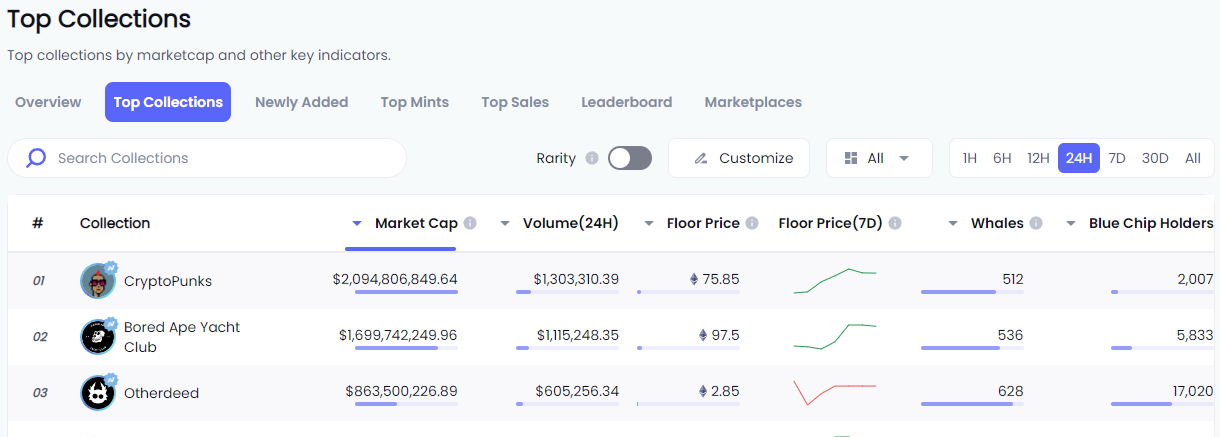The height and width of the screenshot is (437, 1220).
Task: Select the 7D time range
Action: 1117,158
